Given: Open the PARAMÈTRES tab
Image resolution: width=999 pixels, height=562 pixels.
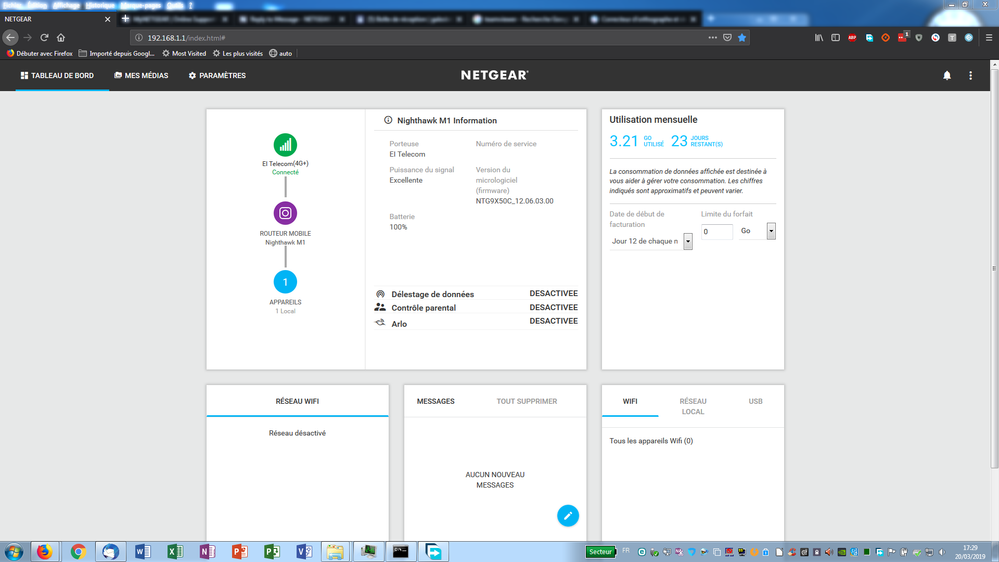Looking at the screenshot, I should (x=217, y=75).
